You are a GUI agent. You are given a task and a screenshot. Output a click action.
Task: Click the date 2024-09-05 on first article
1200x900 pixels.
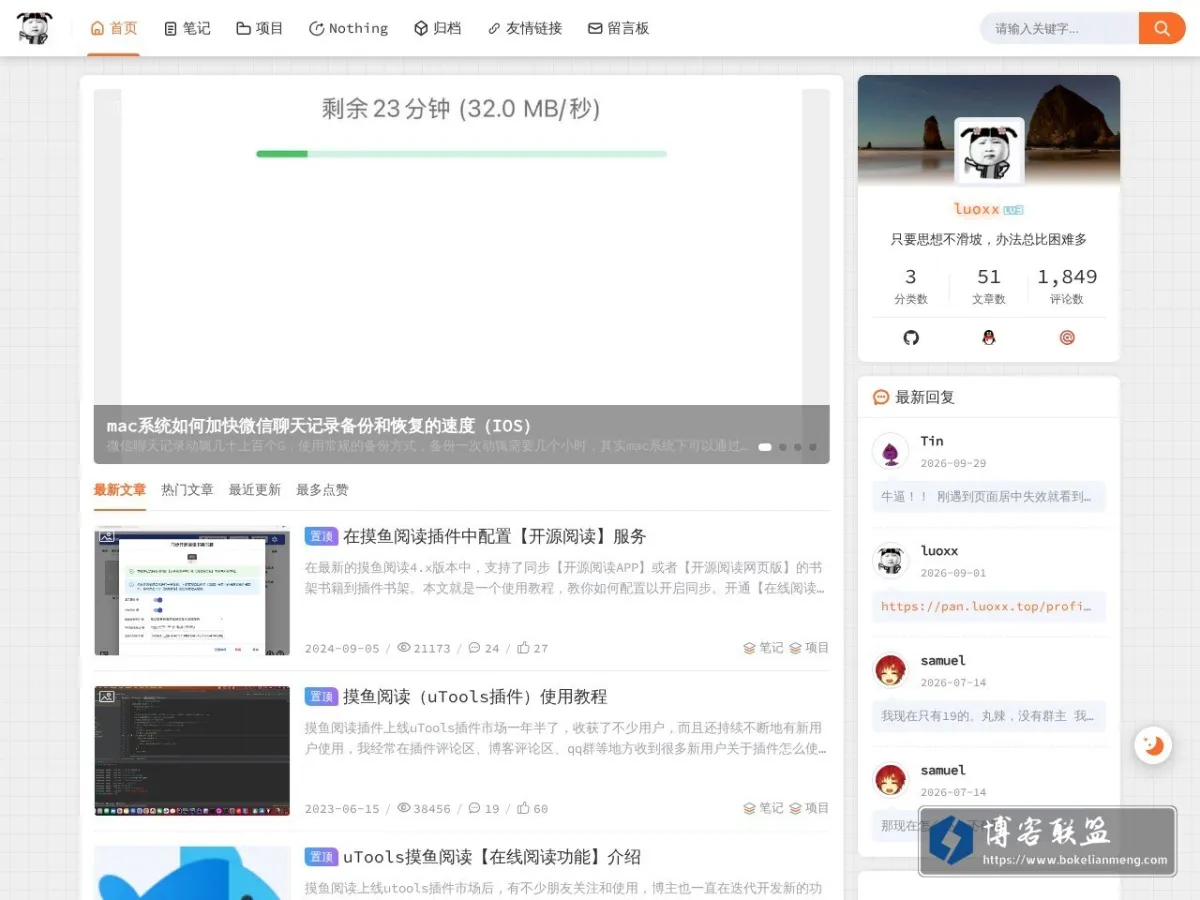342,649
